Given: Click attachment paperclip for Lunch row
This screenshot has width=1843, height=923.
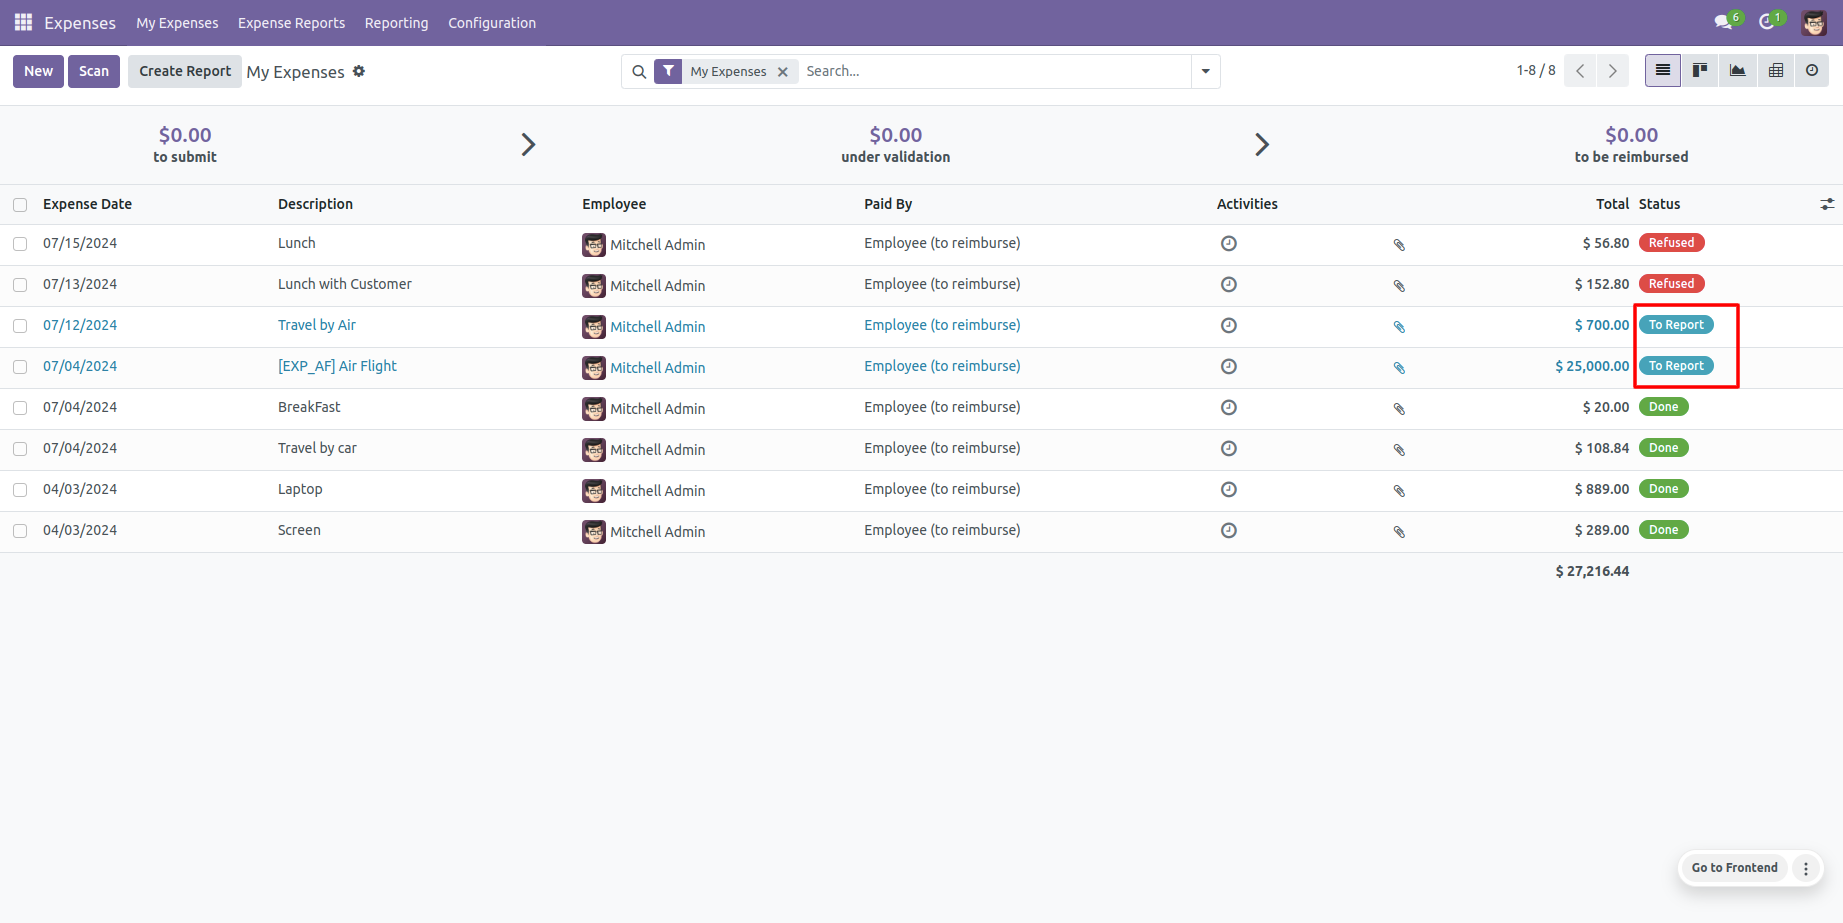Looking at the screenshot, I should pyautogui.click(x=1399, y=245).
